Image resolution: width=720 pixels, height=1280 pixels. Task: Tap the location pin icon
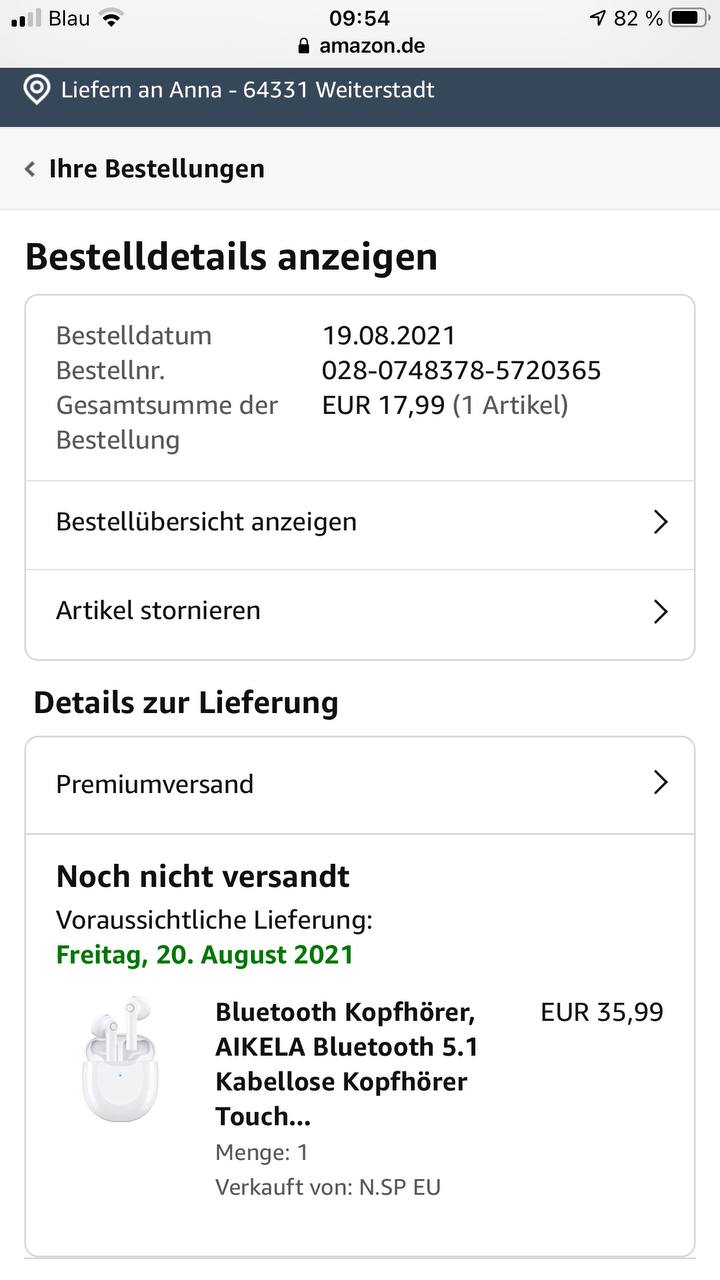coord(37,90)
